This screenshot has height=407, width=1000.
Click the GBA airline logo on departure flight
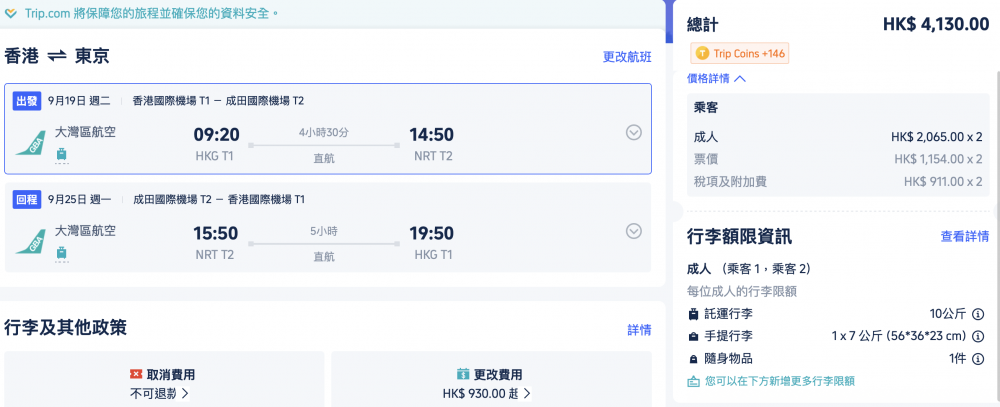tap(30, 142)
